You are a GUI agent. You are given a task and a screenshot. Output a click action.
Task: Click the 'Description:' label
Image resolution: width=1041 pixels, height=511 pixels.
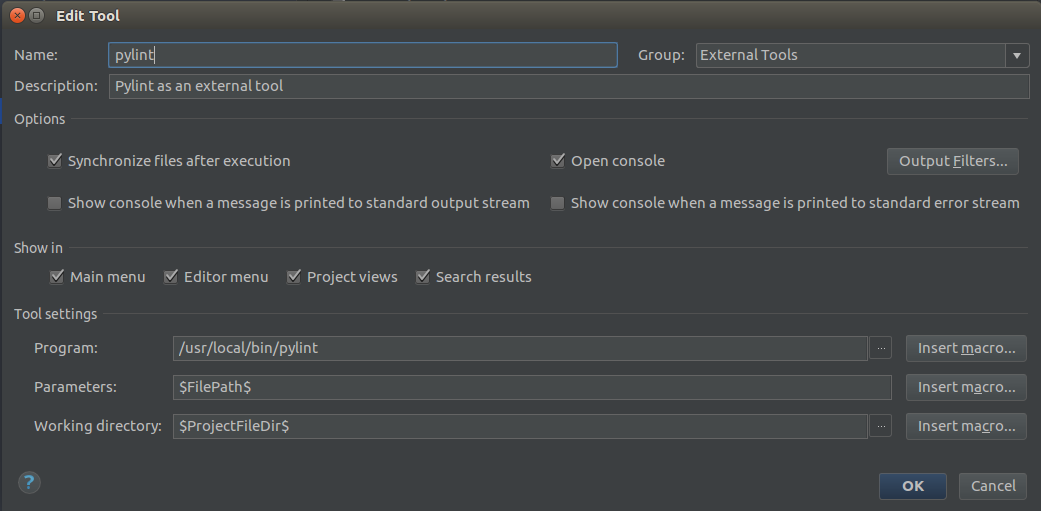point(56,86)
